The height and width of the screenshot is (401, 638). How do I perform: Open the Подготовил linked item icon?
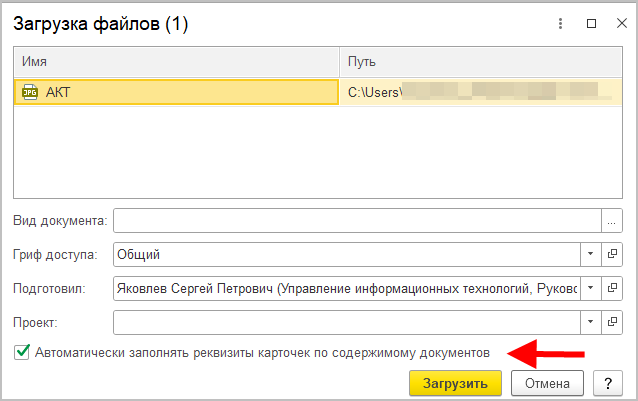(x=612, y=288)
